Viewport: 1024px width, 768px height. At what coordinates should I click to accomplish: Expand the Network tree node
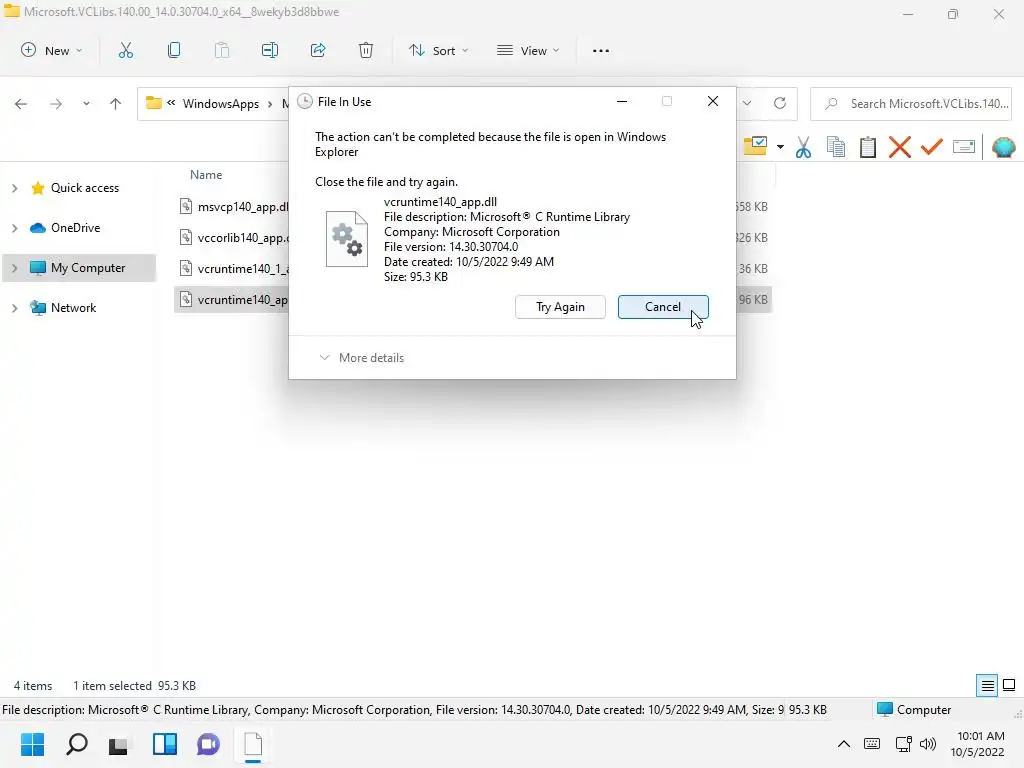coord(14,308)
